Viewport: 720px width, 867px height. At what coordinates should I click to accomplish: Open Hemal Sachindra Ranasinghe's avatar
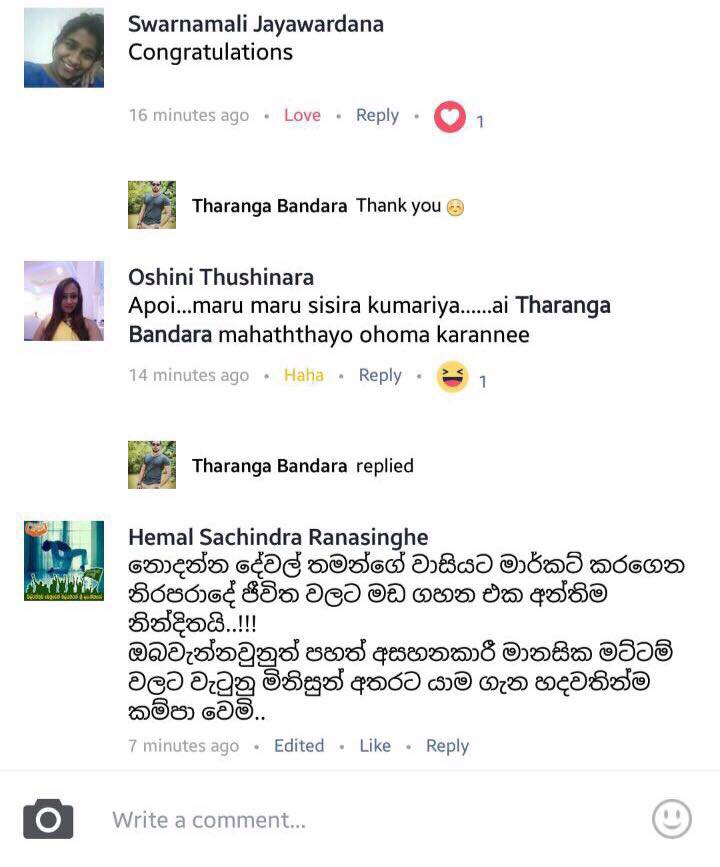click(64, 561)
